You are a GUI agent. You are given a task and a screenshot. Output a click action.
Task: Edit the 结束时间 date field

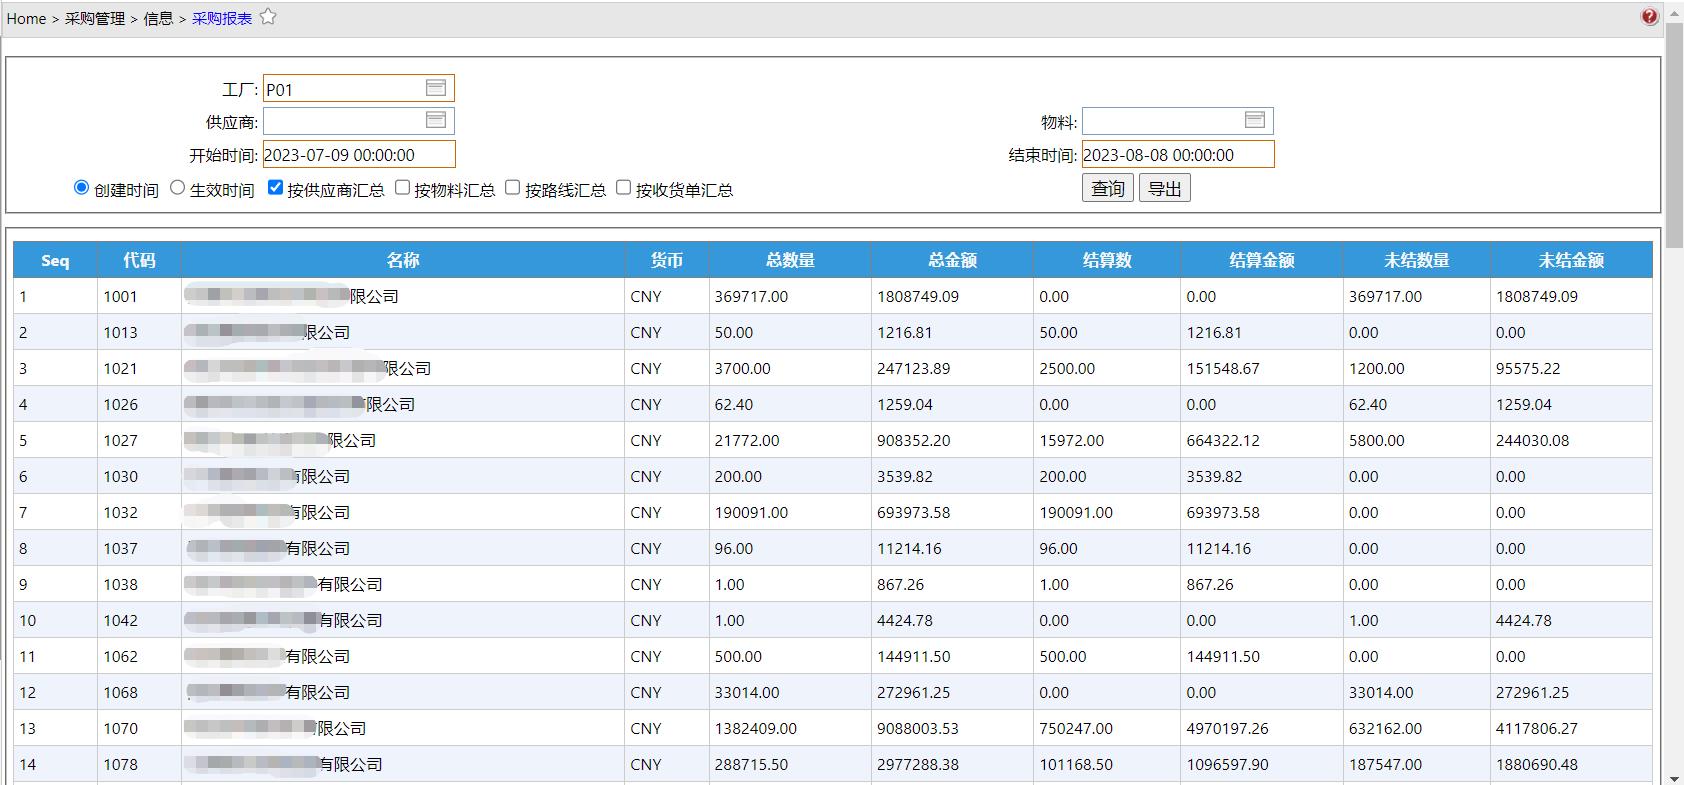click(x=1178, y=154)
